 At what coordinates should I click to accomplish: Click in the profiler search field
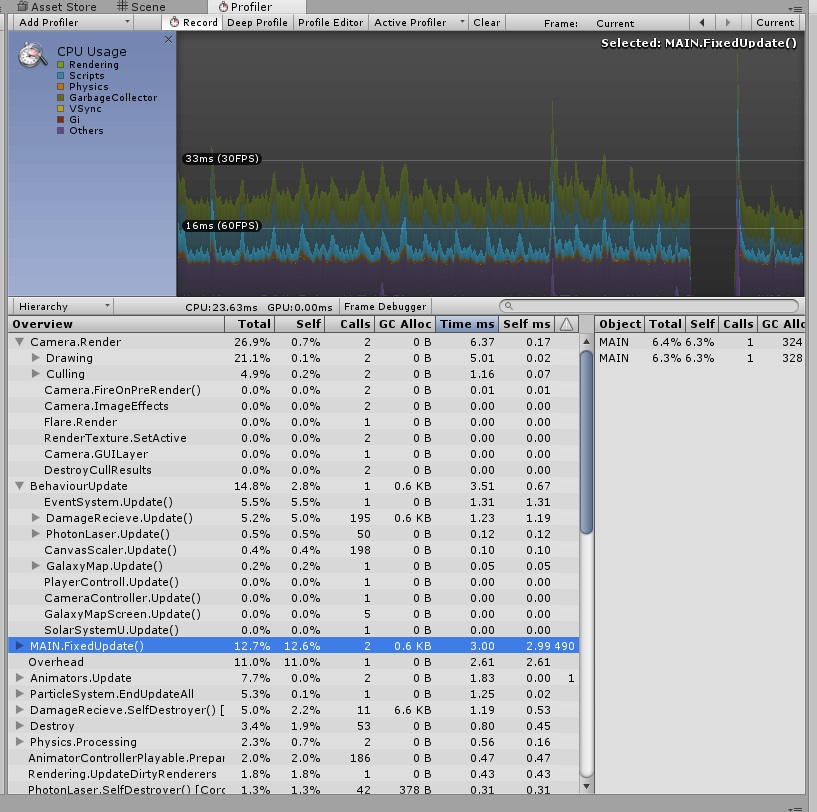(x=649, y=306)
